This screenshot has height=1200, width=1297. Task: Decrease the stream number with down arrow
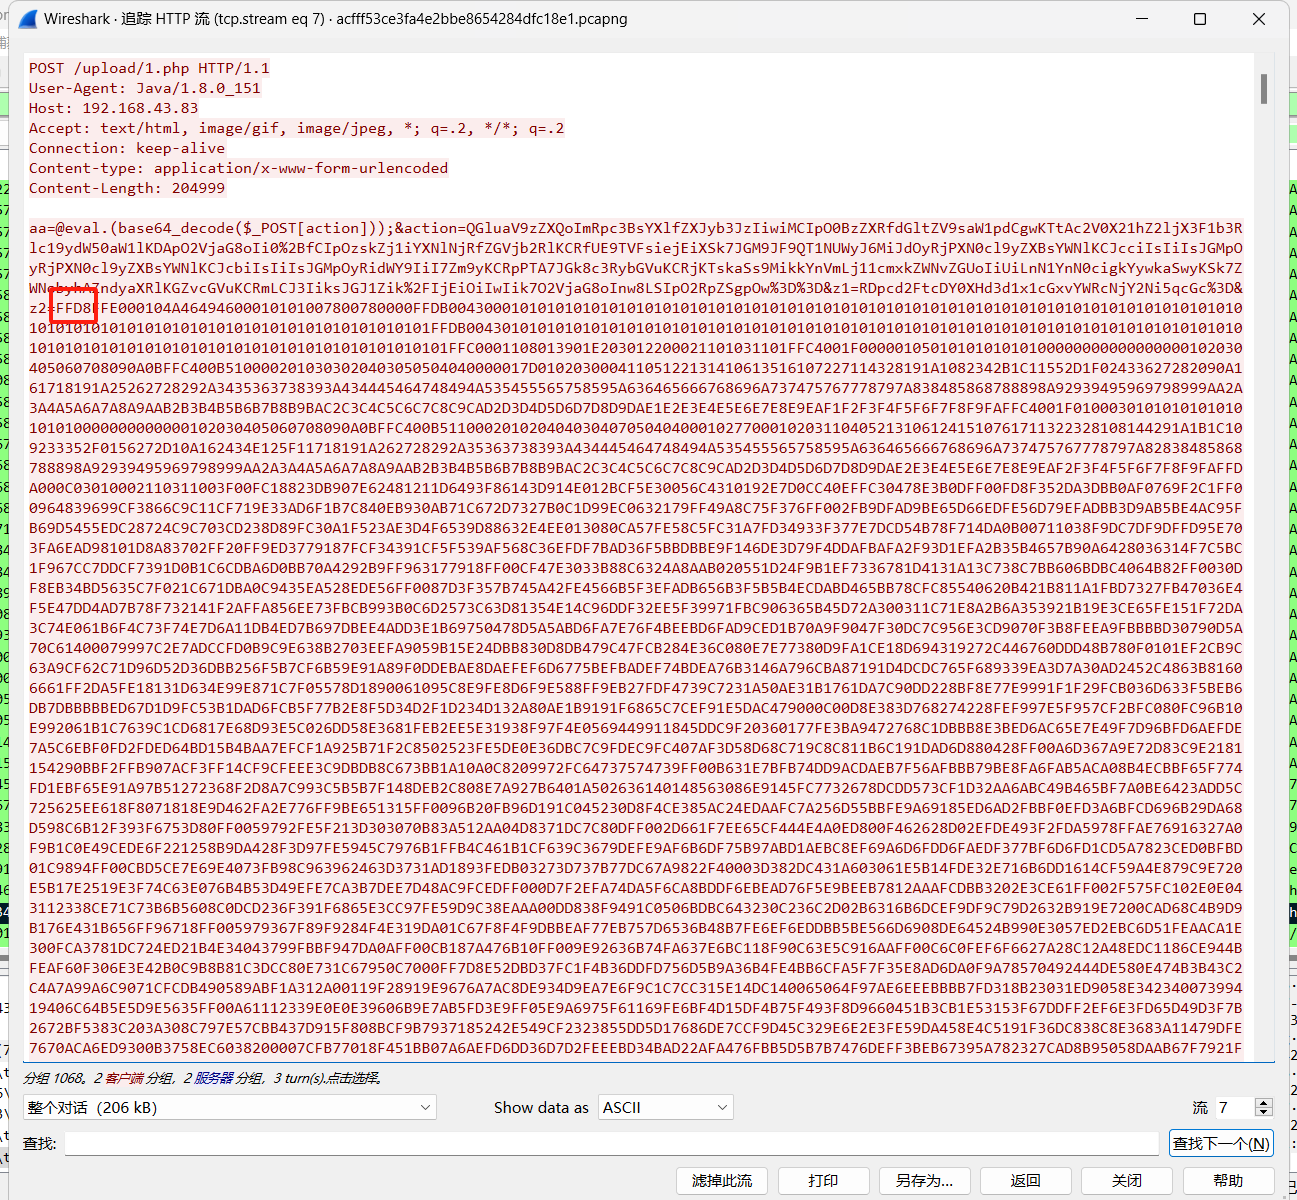tap(1264, 1112)
